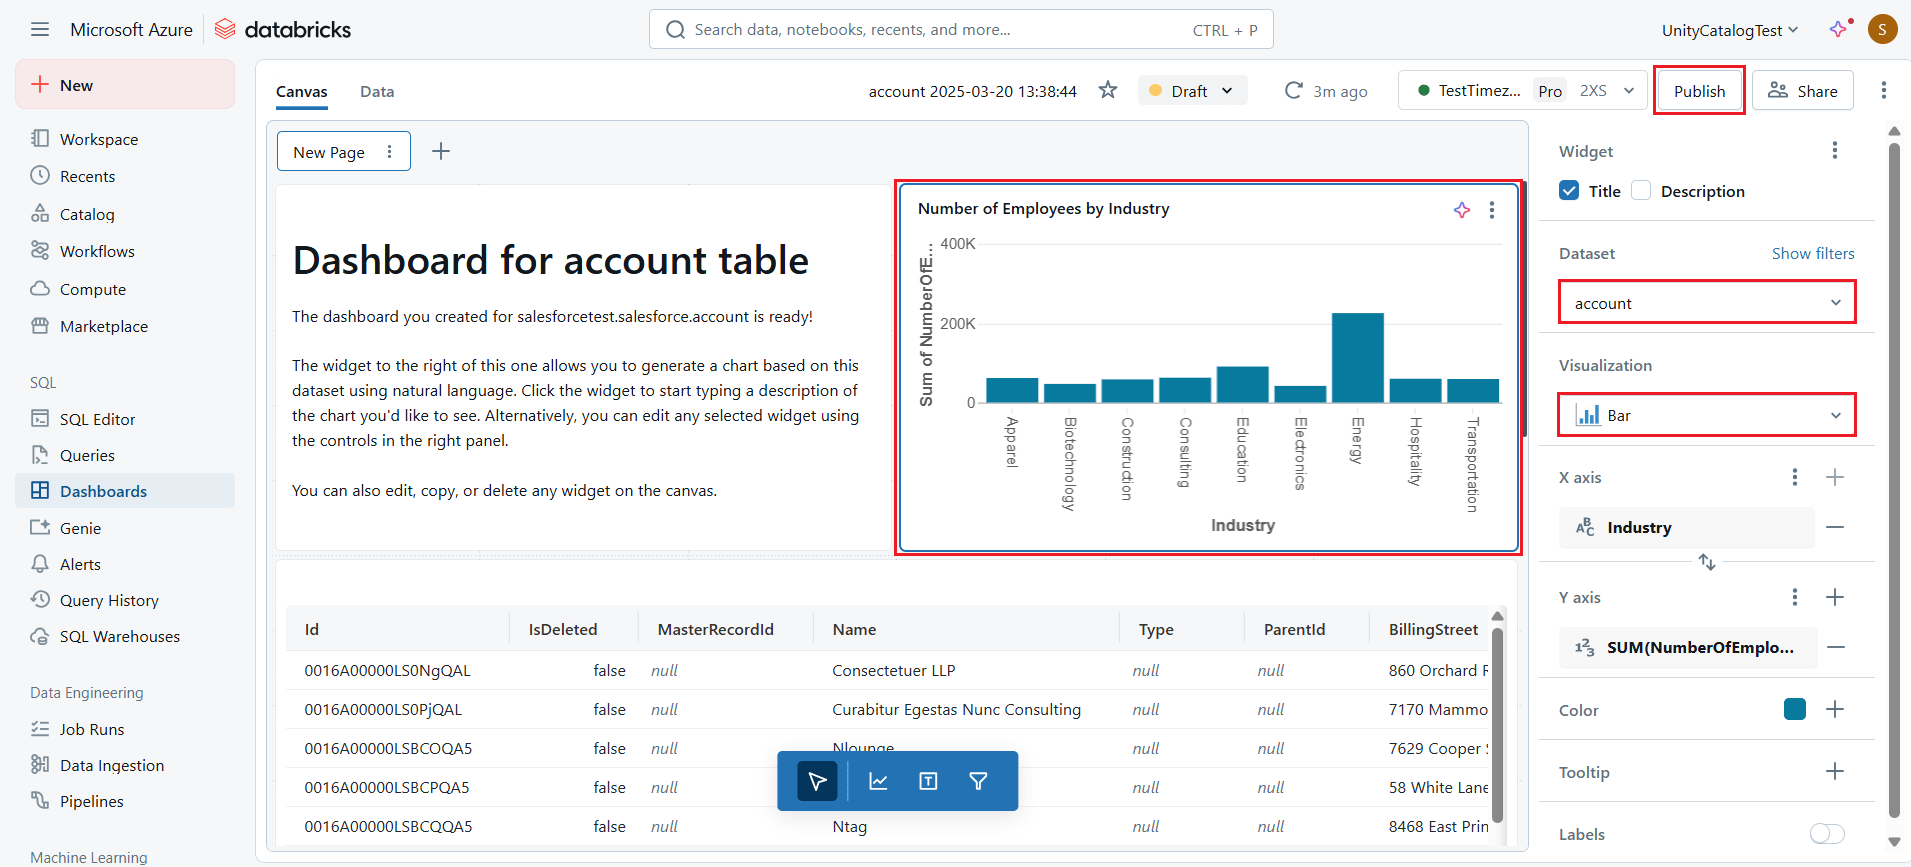Click the favorite star icon beside dashboard name
1911x867 pixels.
click(1108, 90)
